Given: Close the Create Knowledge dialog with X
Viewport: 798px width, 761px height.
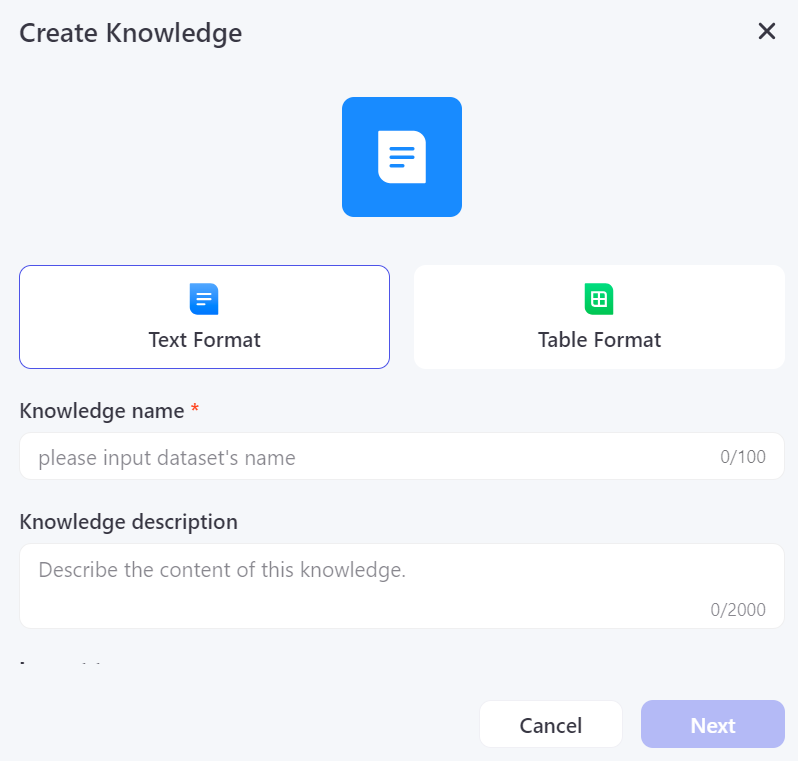Looking at the screenshot, I should (x=767, y=31).
